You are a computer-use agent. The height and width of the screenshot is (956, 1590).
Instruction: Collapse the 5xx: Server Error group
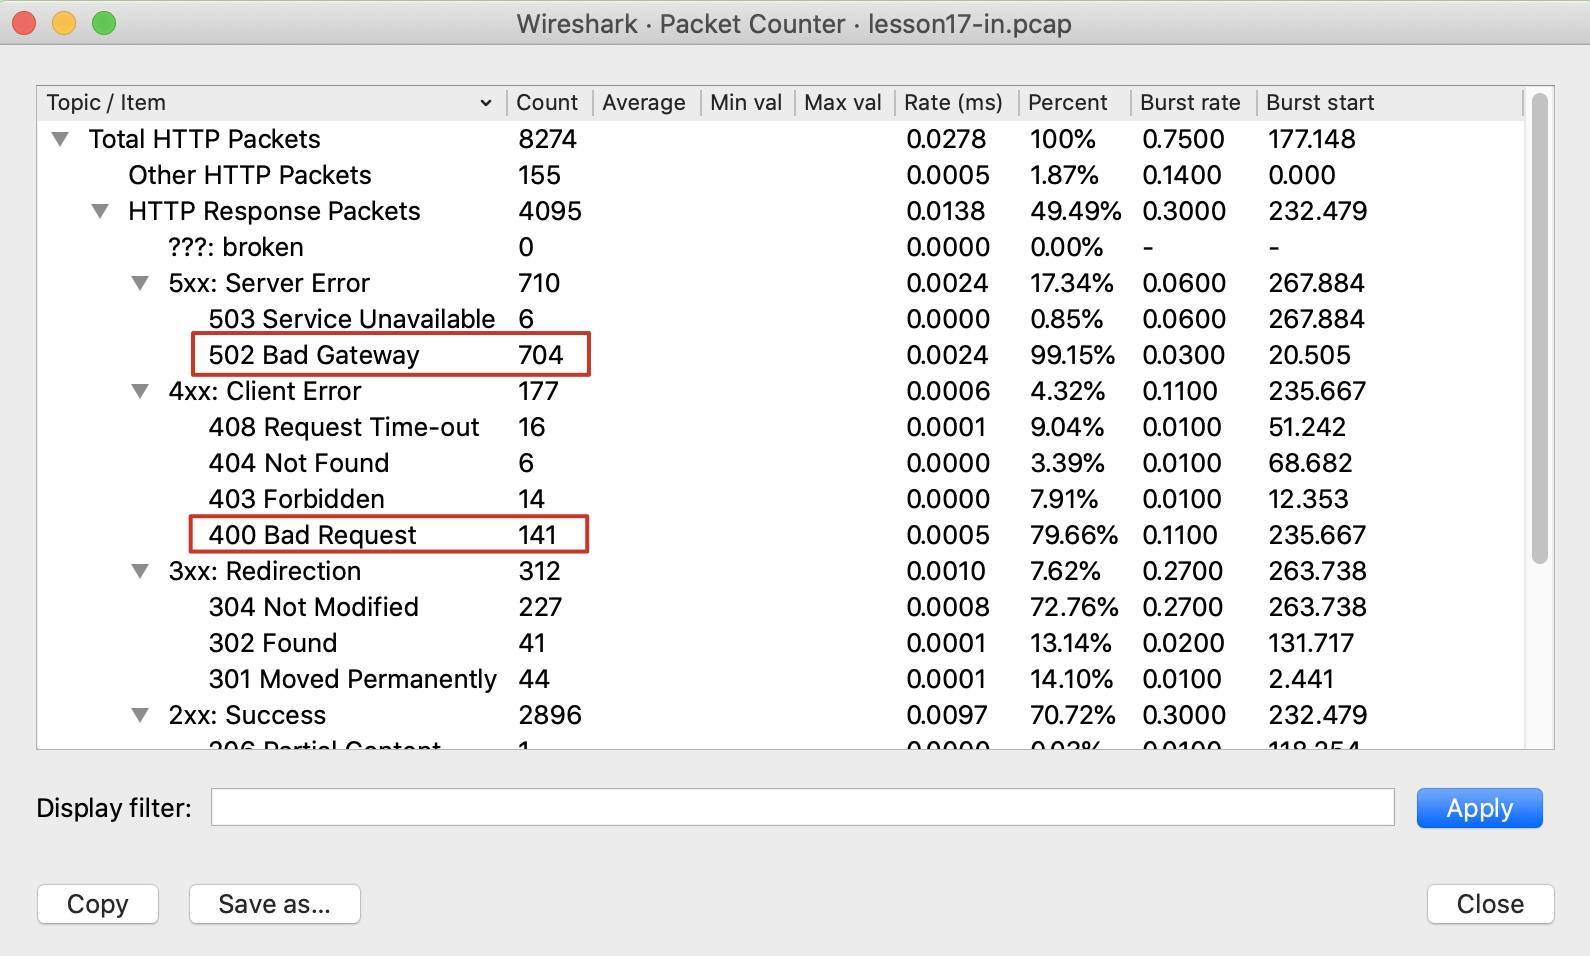[x=140, y=283]
